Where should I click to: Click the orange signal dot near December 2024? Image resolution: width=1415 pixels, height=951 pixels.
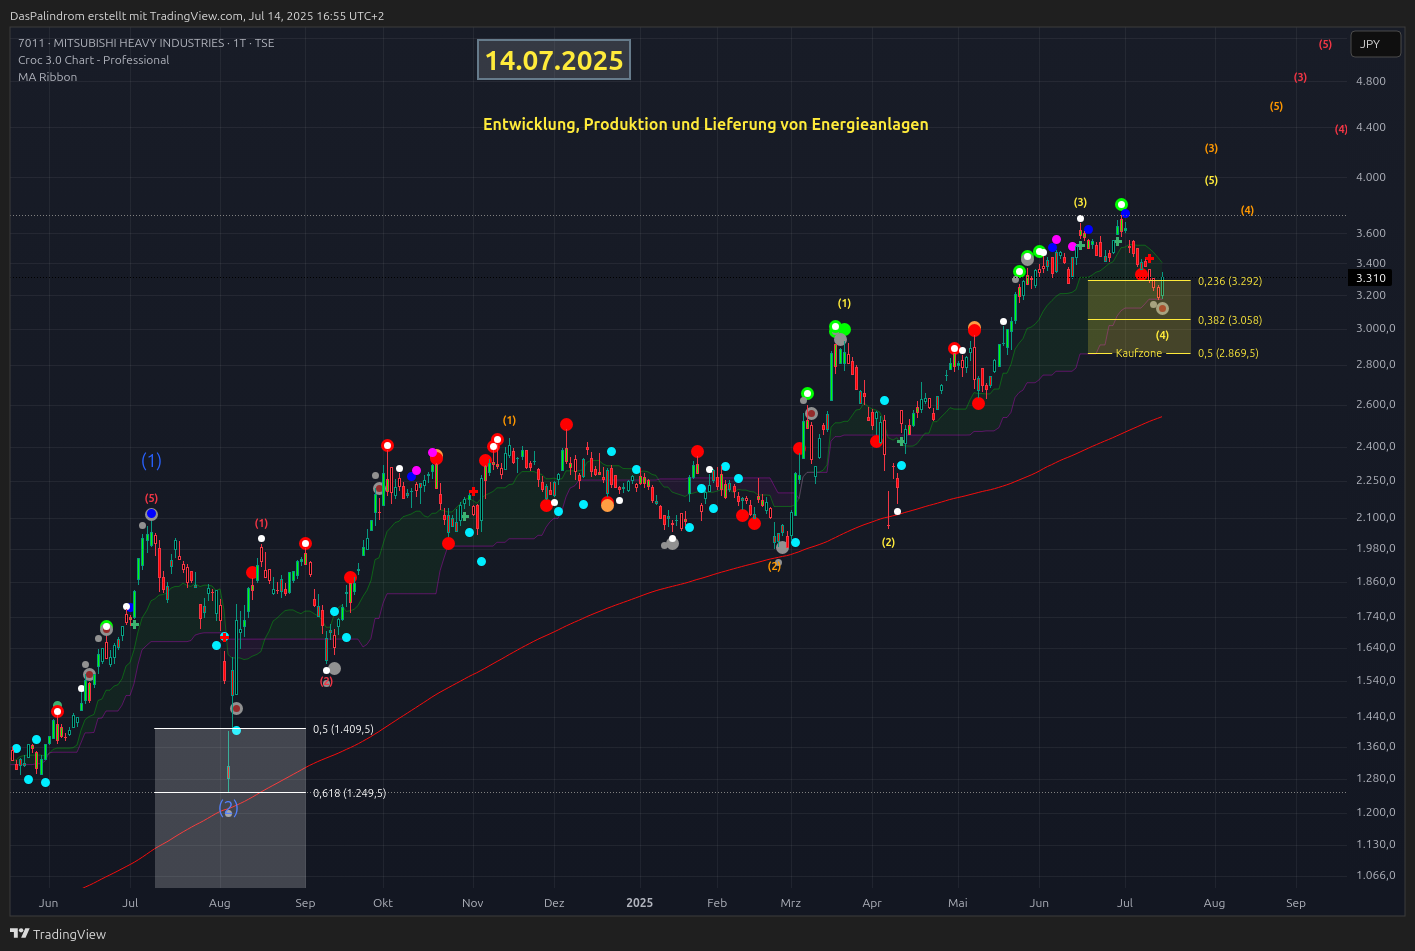point(607,505)
